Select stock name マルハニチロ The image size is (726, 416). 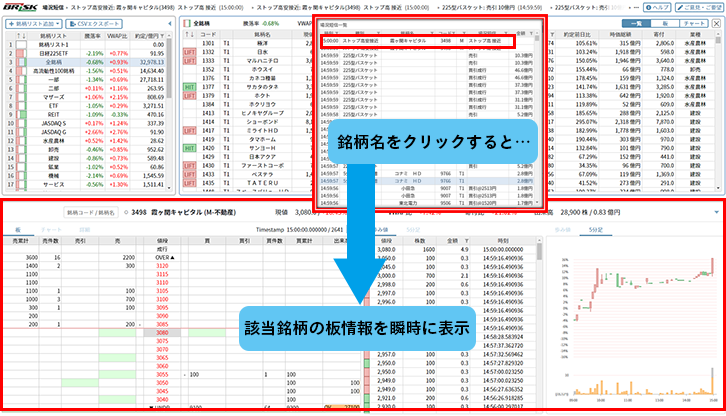[x=262, y=61]
